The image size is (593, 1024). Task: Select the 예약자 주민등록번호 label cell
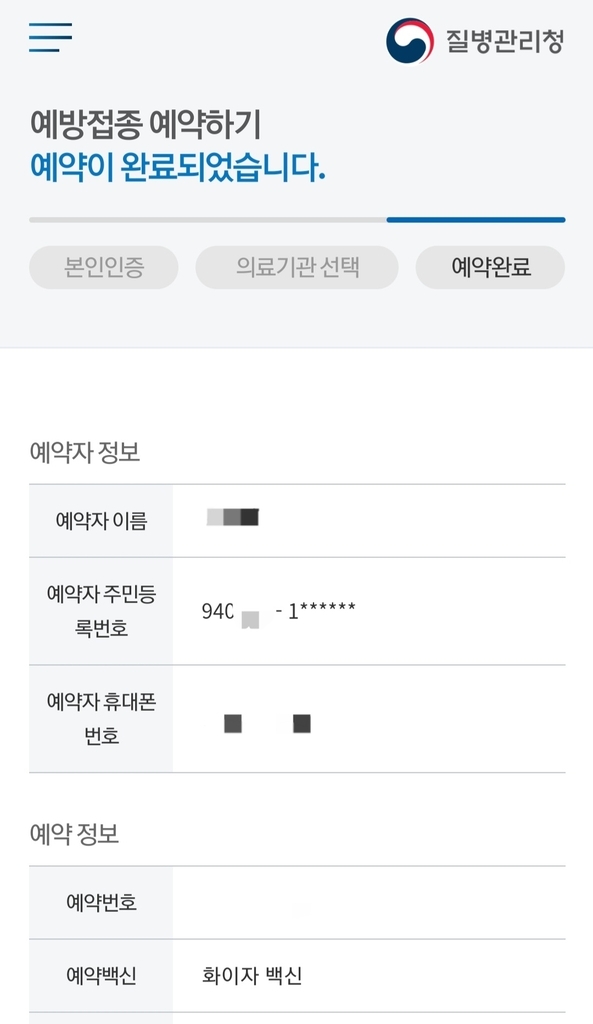[101, 611]
